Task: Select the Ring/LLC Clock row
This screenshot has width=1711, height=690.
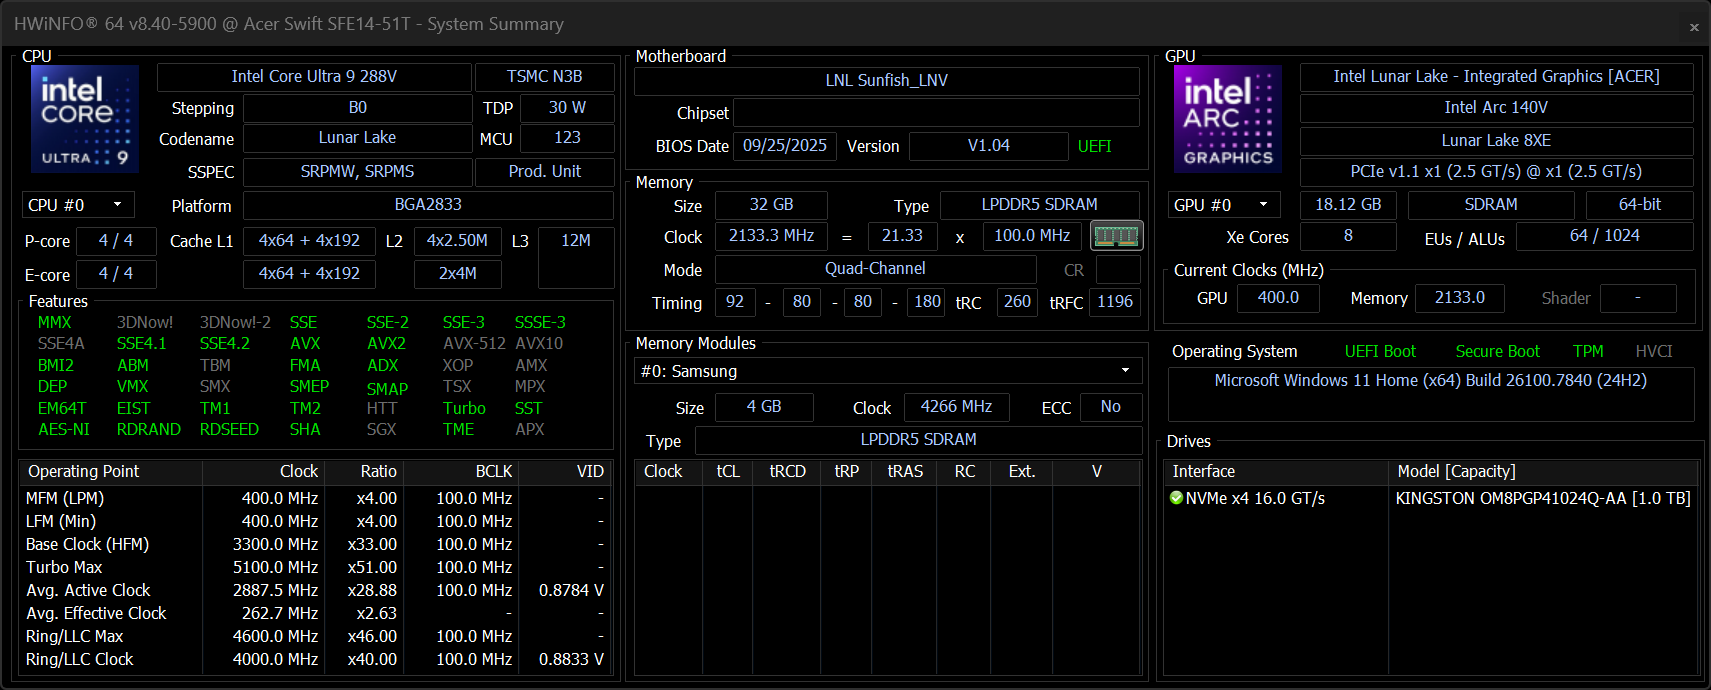Action: [x=315, y=659]
